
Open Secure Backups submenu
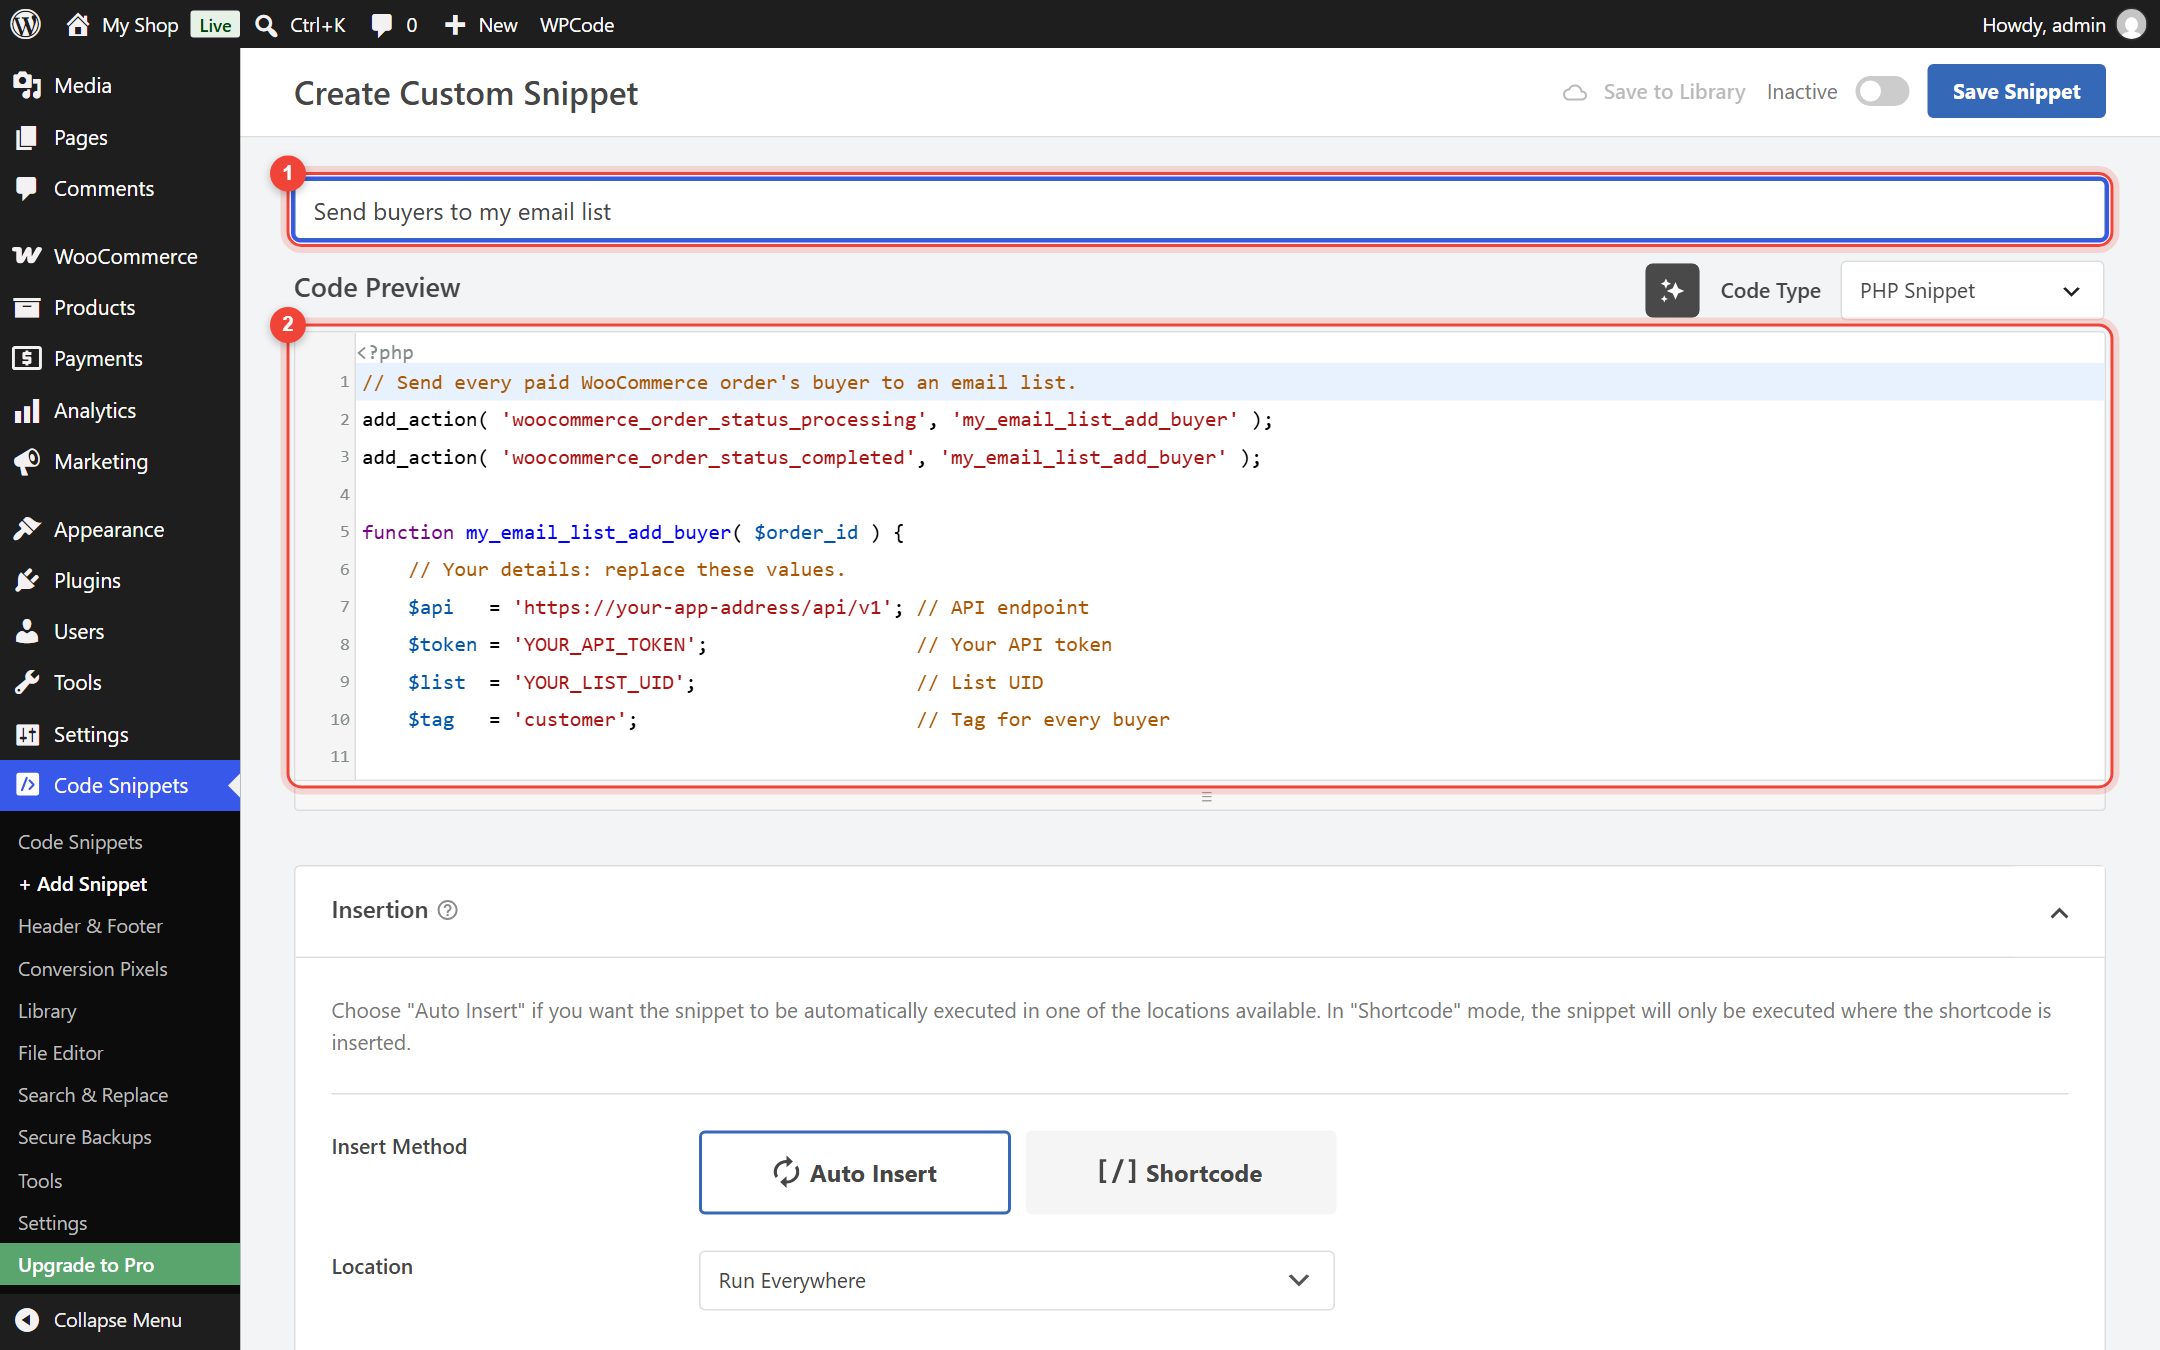pos(85,1137)
